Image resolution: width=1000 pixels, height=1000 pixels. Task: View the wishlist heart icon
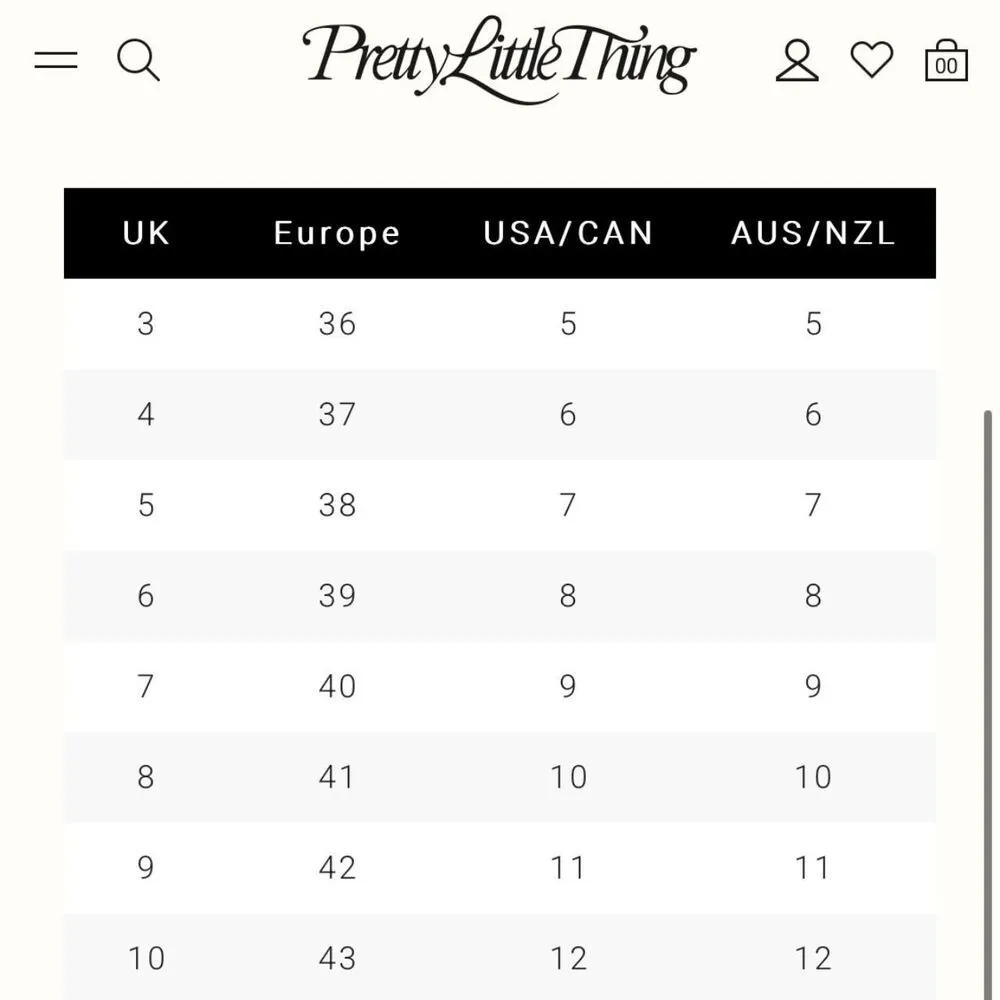tap(872, 60)
